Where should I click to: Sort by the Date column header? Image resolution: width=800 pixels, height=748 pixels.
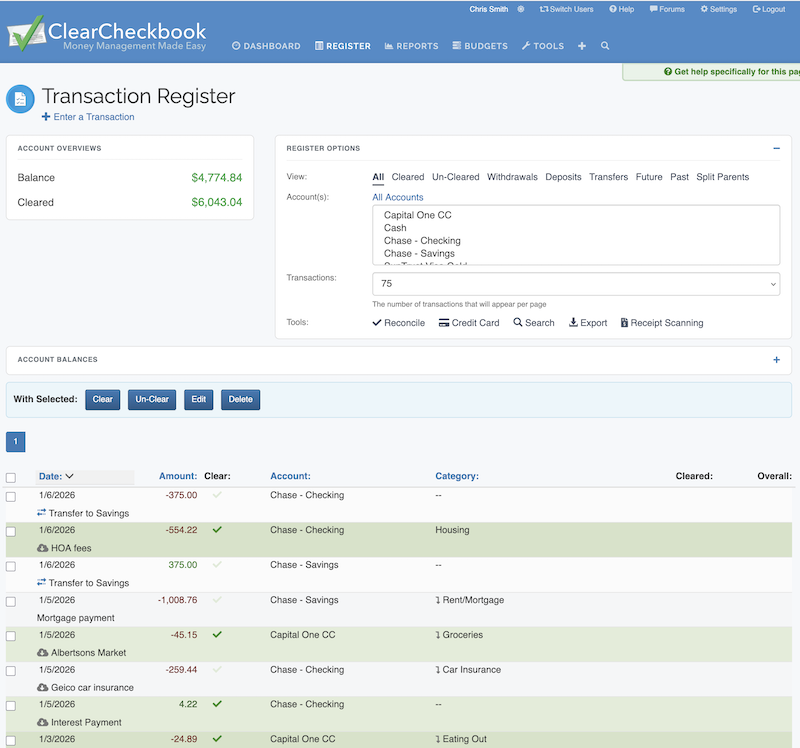click(x=56, y=476)
